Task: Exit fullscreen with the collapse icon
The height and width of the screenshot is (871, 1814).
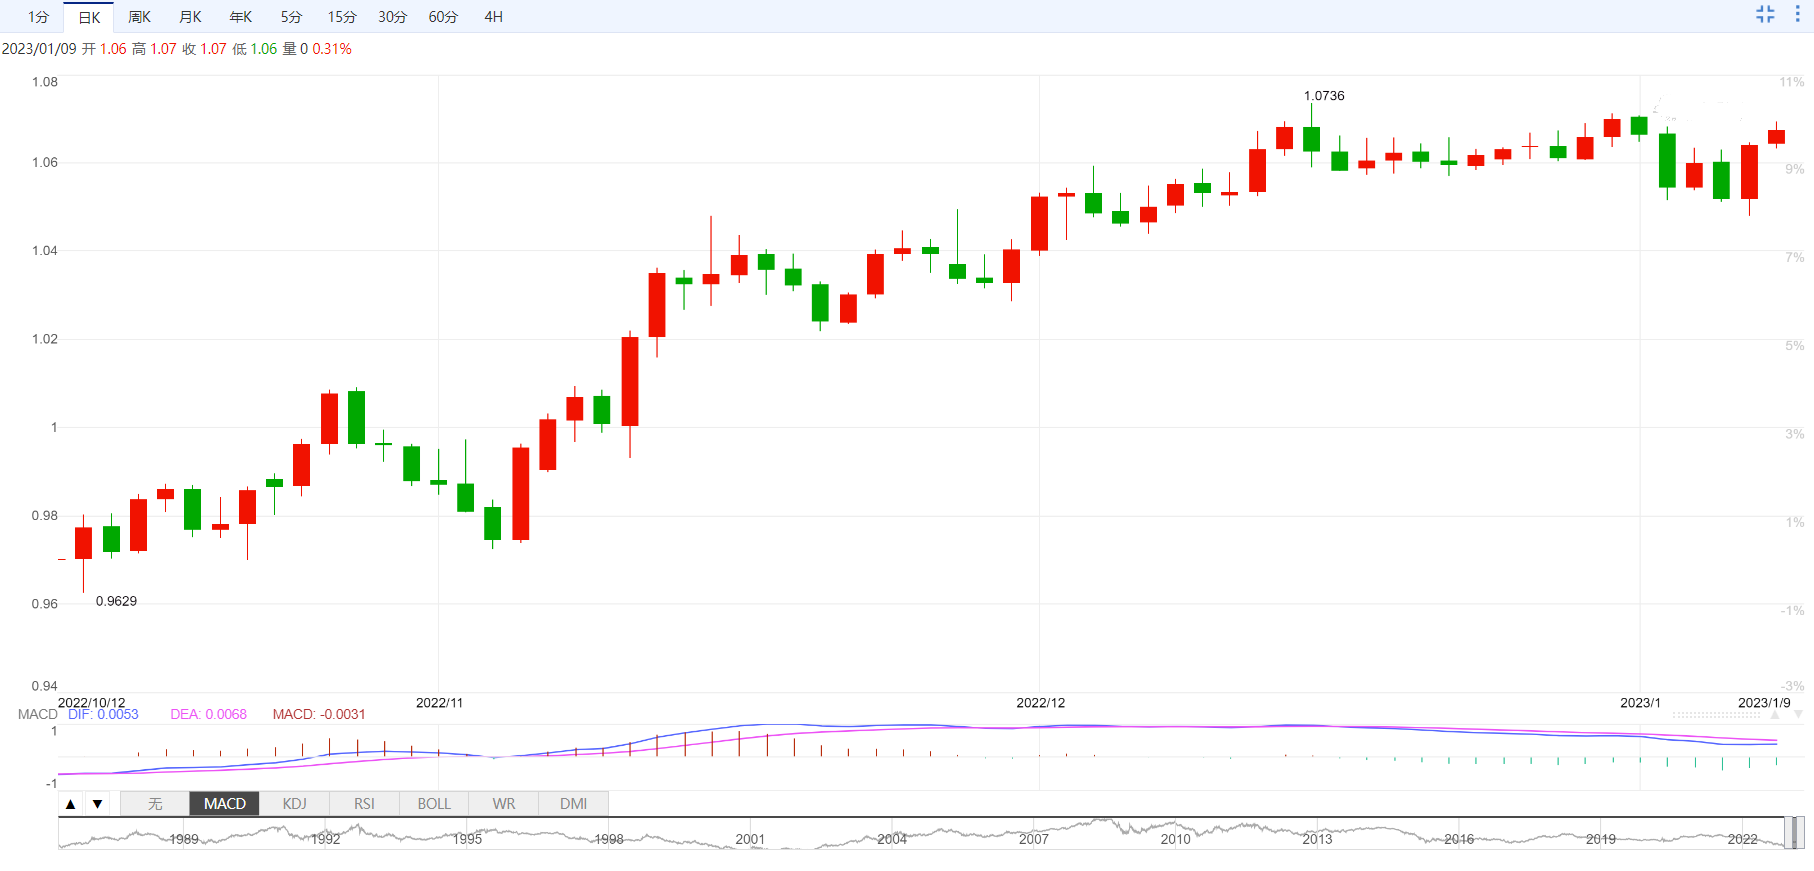Action: [x=1765, y=14]
